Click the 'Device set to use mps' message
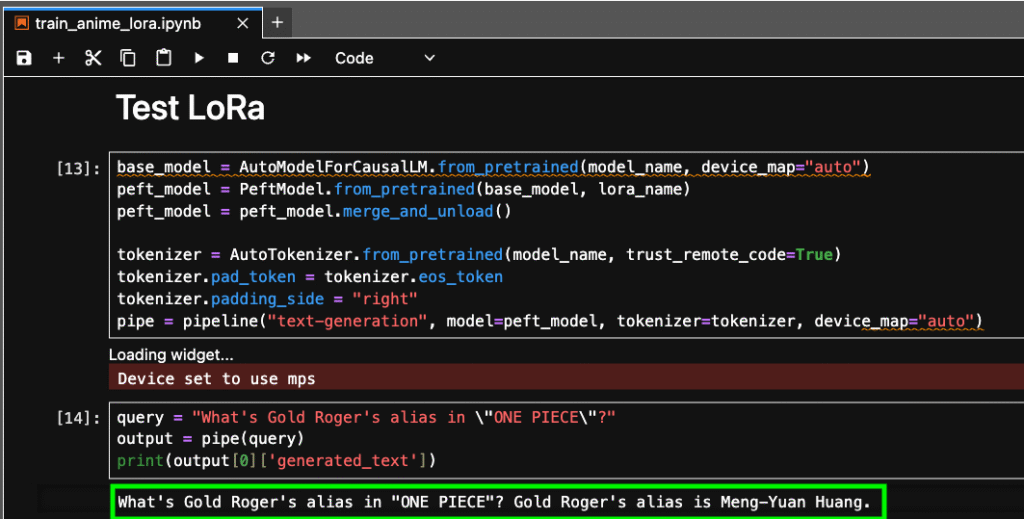1024x519 pixels. click(x=217, y=378)
